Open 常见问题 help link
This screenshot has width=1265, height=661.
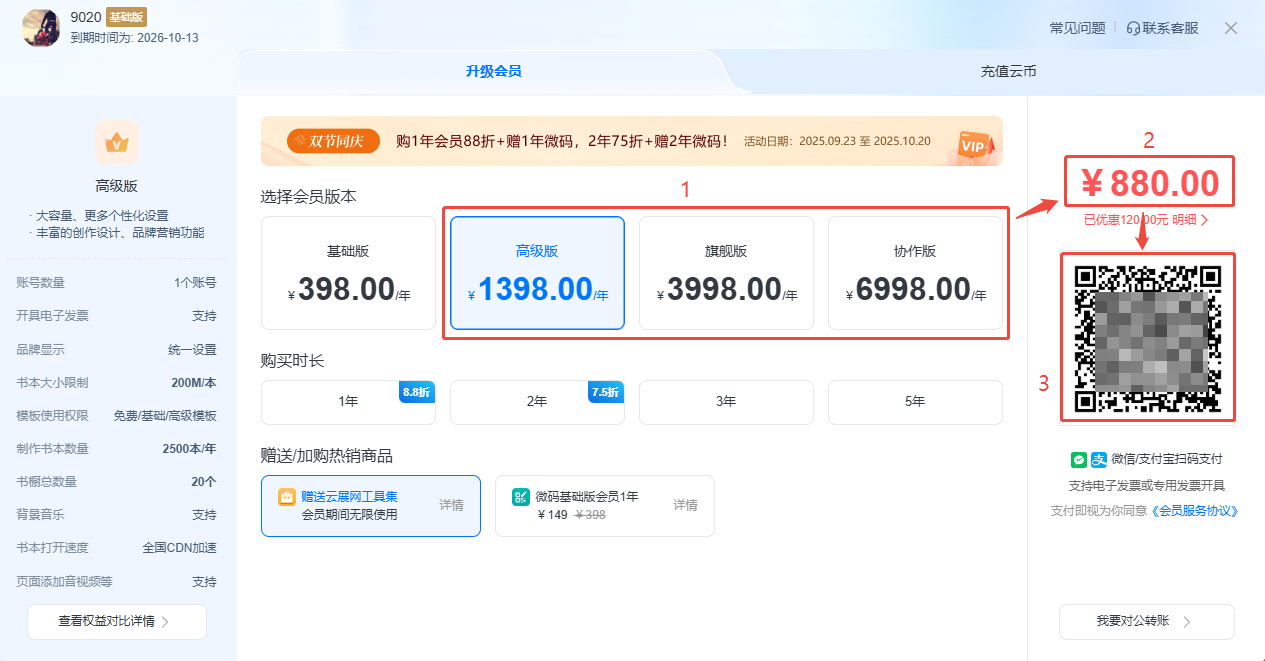[x=1077, y=28]
